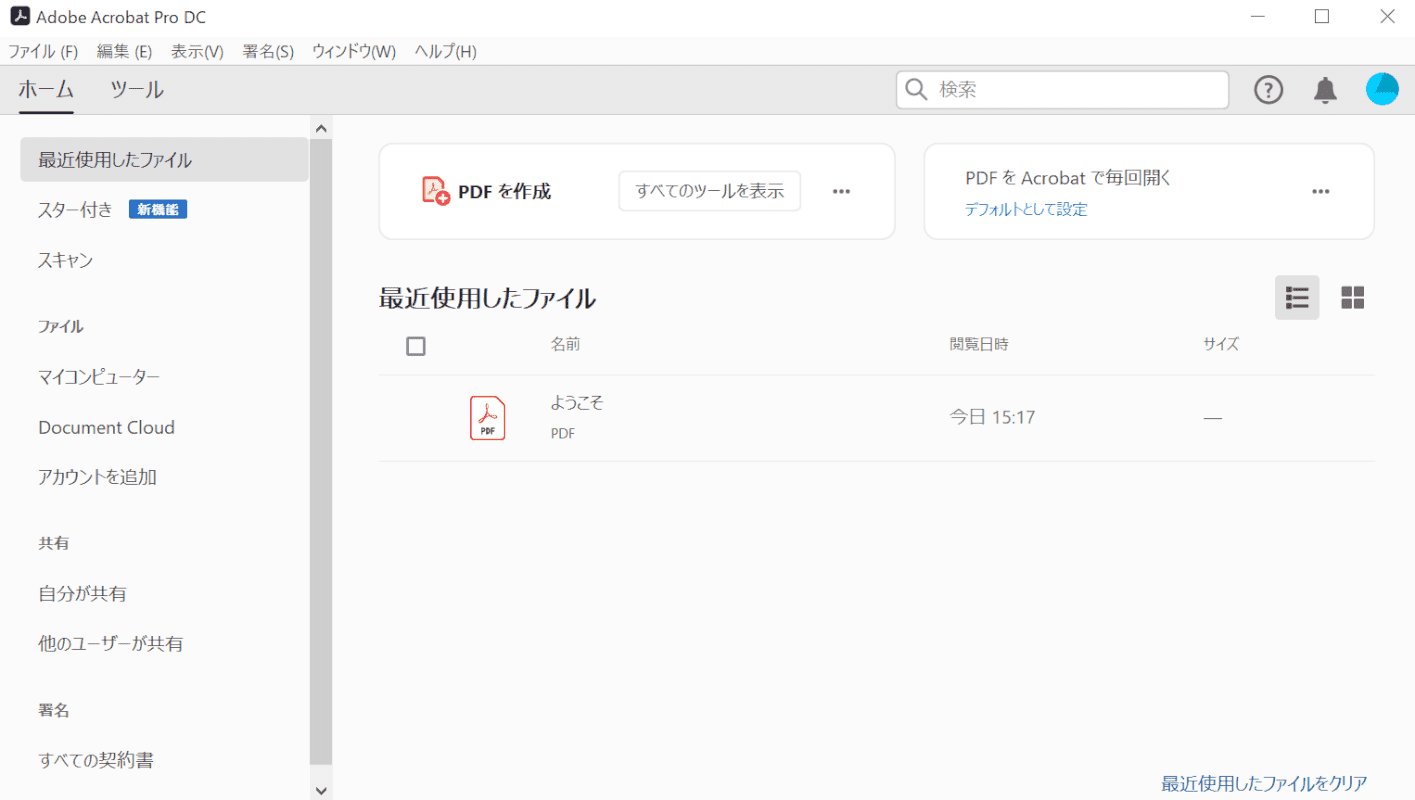1415x800 pixels.
Task: Click アカウントを追加 in the sidebar
Action: click(97, 477)
